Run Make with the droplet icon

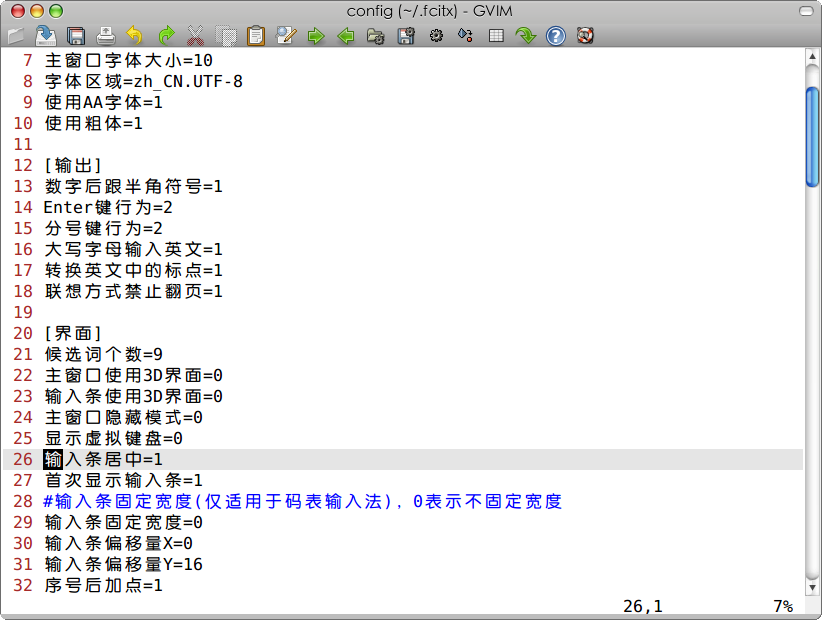(x=466, y=36)
